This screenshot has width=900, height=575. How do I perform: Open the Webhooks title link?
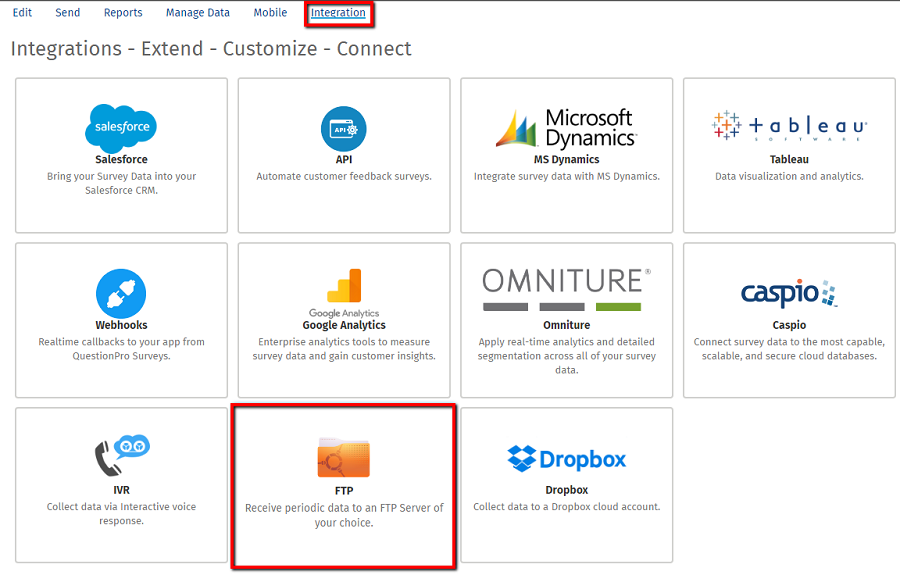pos(121,325)
